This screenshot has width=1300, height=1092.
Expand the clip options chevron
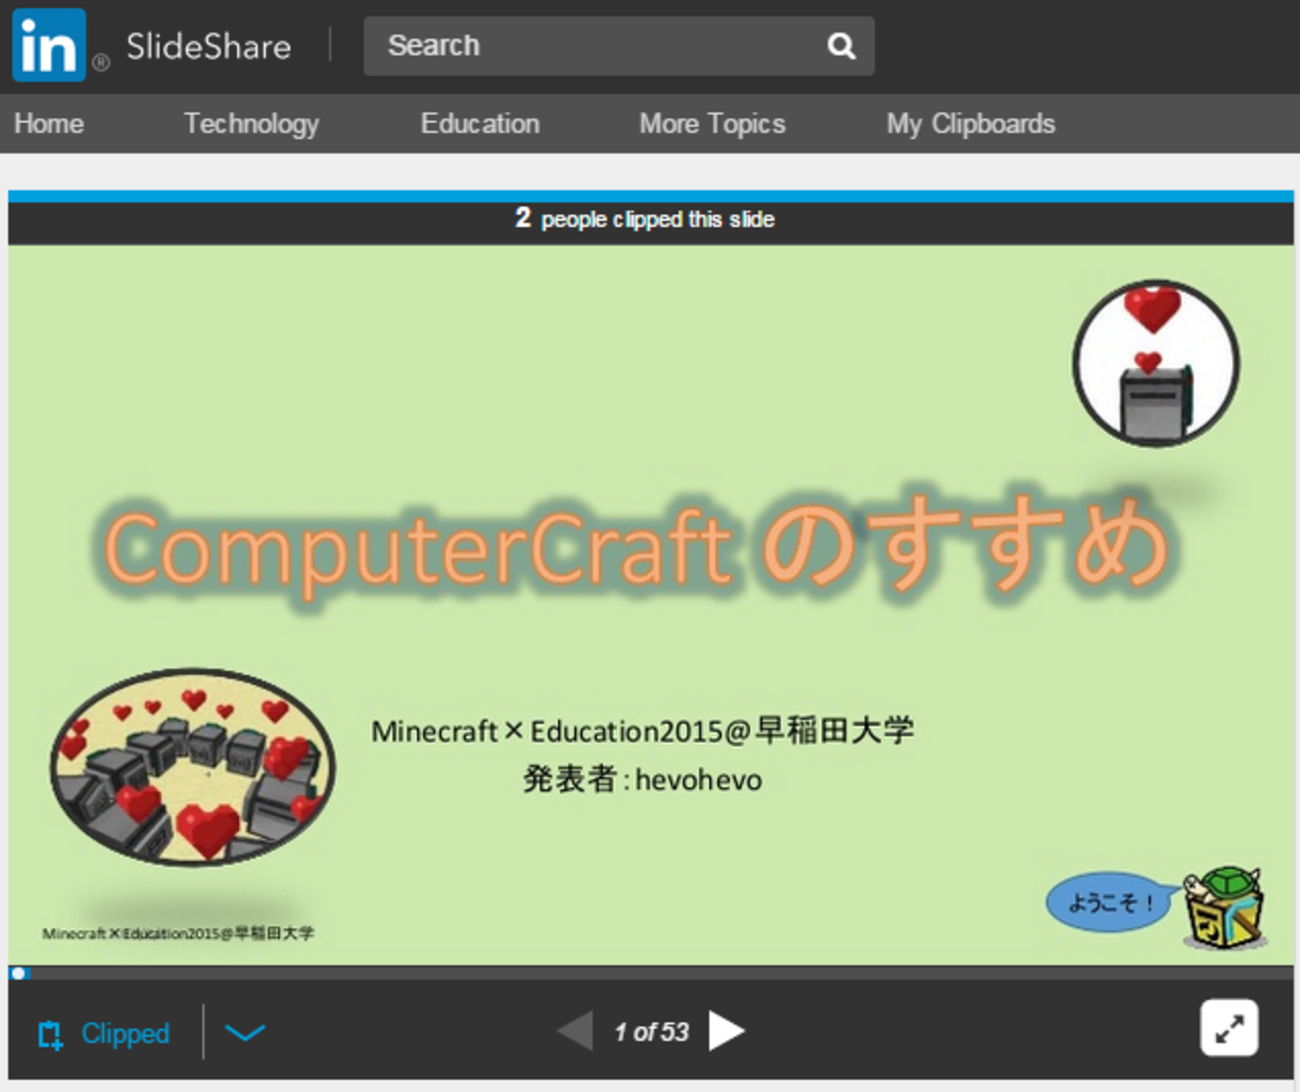[x=245, y=1032]
